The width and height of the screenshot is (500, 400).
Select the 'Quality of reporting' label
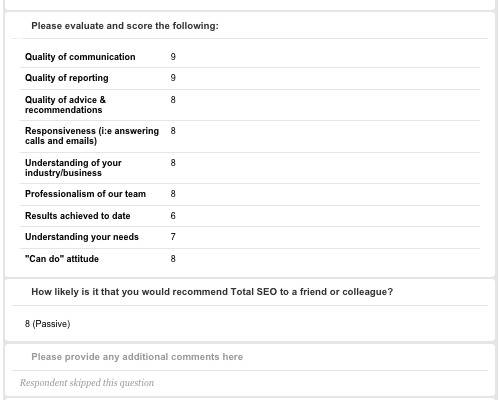67,78
